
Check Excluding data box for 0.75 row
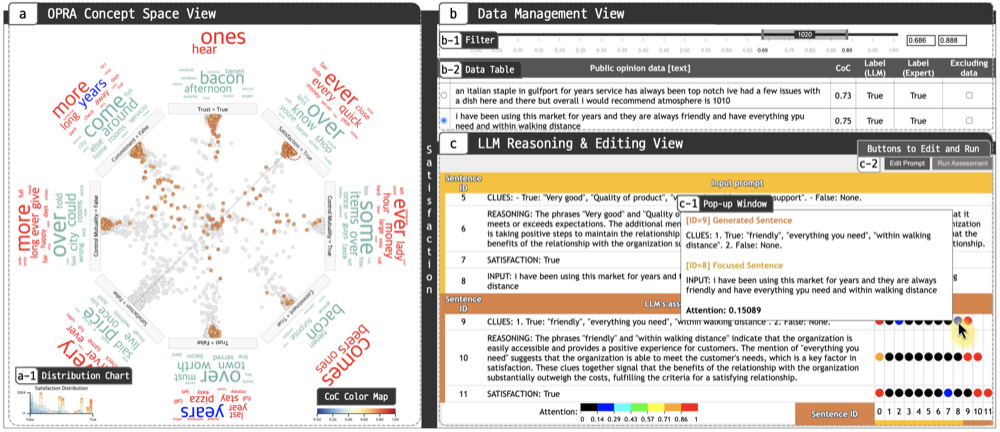[x=969, y=120]
